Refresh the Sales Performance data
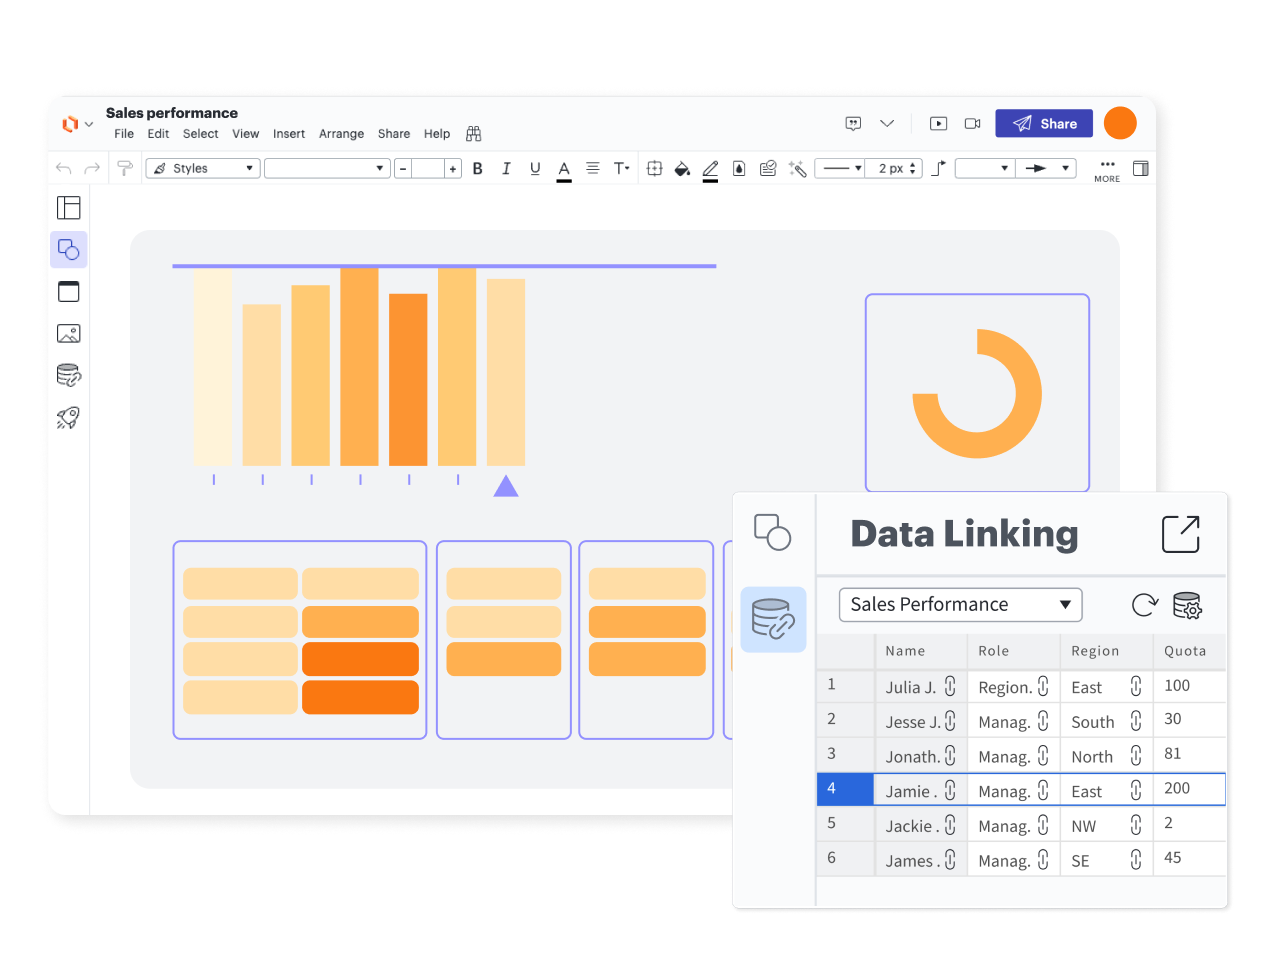Screen dimensions: 1280x960 click(x=1144, y=605)
